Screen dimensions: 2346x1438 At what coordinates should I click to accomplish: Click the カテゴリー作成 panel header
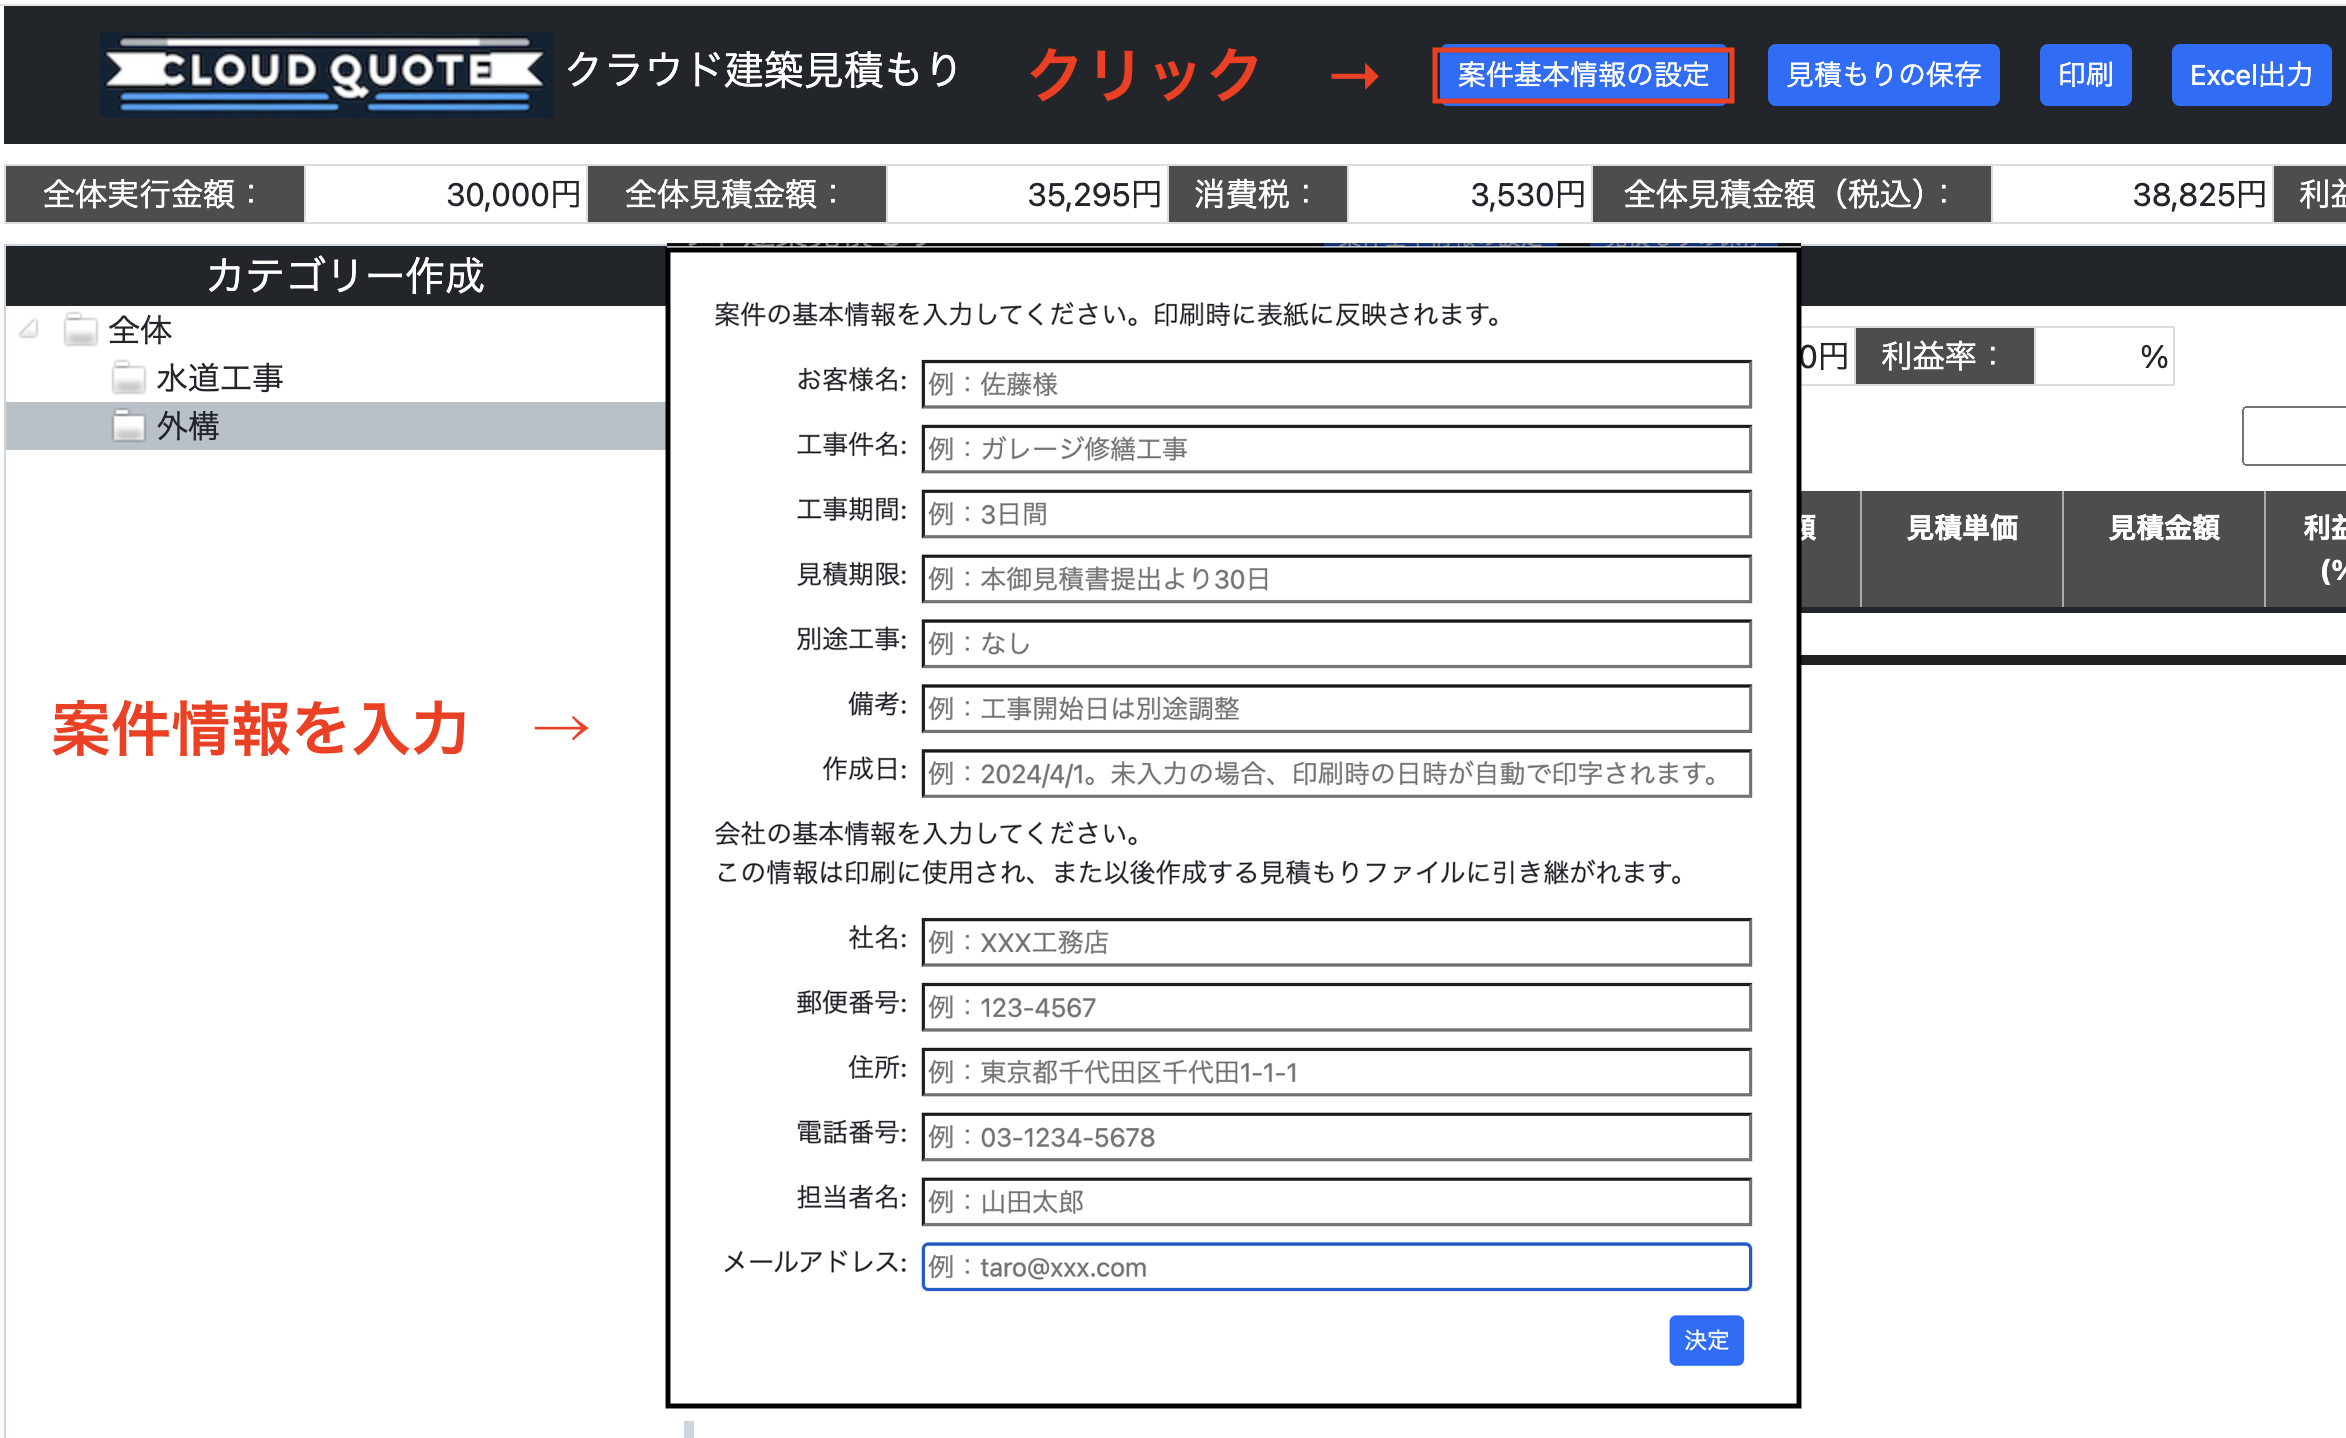coord(336,275)
